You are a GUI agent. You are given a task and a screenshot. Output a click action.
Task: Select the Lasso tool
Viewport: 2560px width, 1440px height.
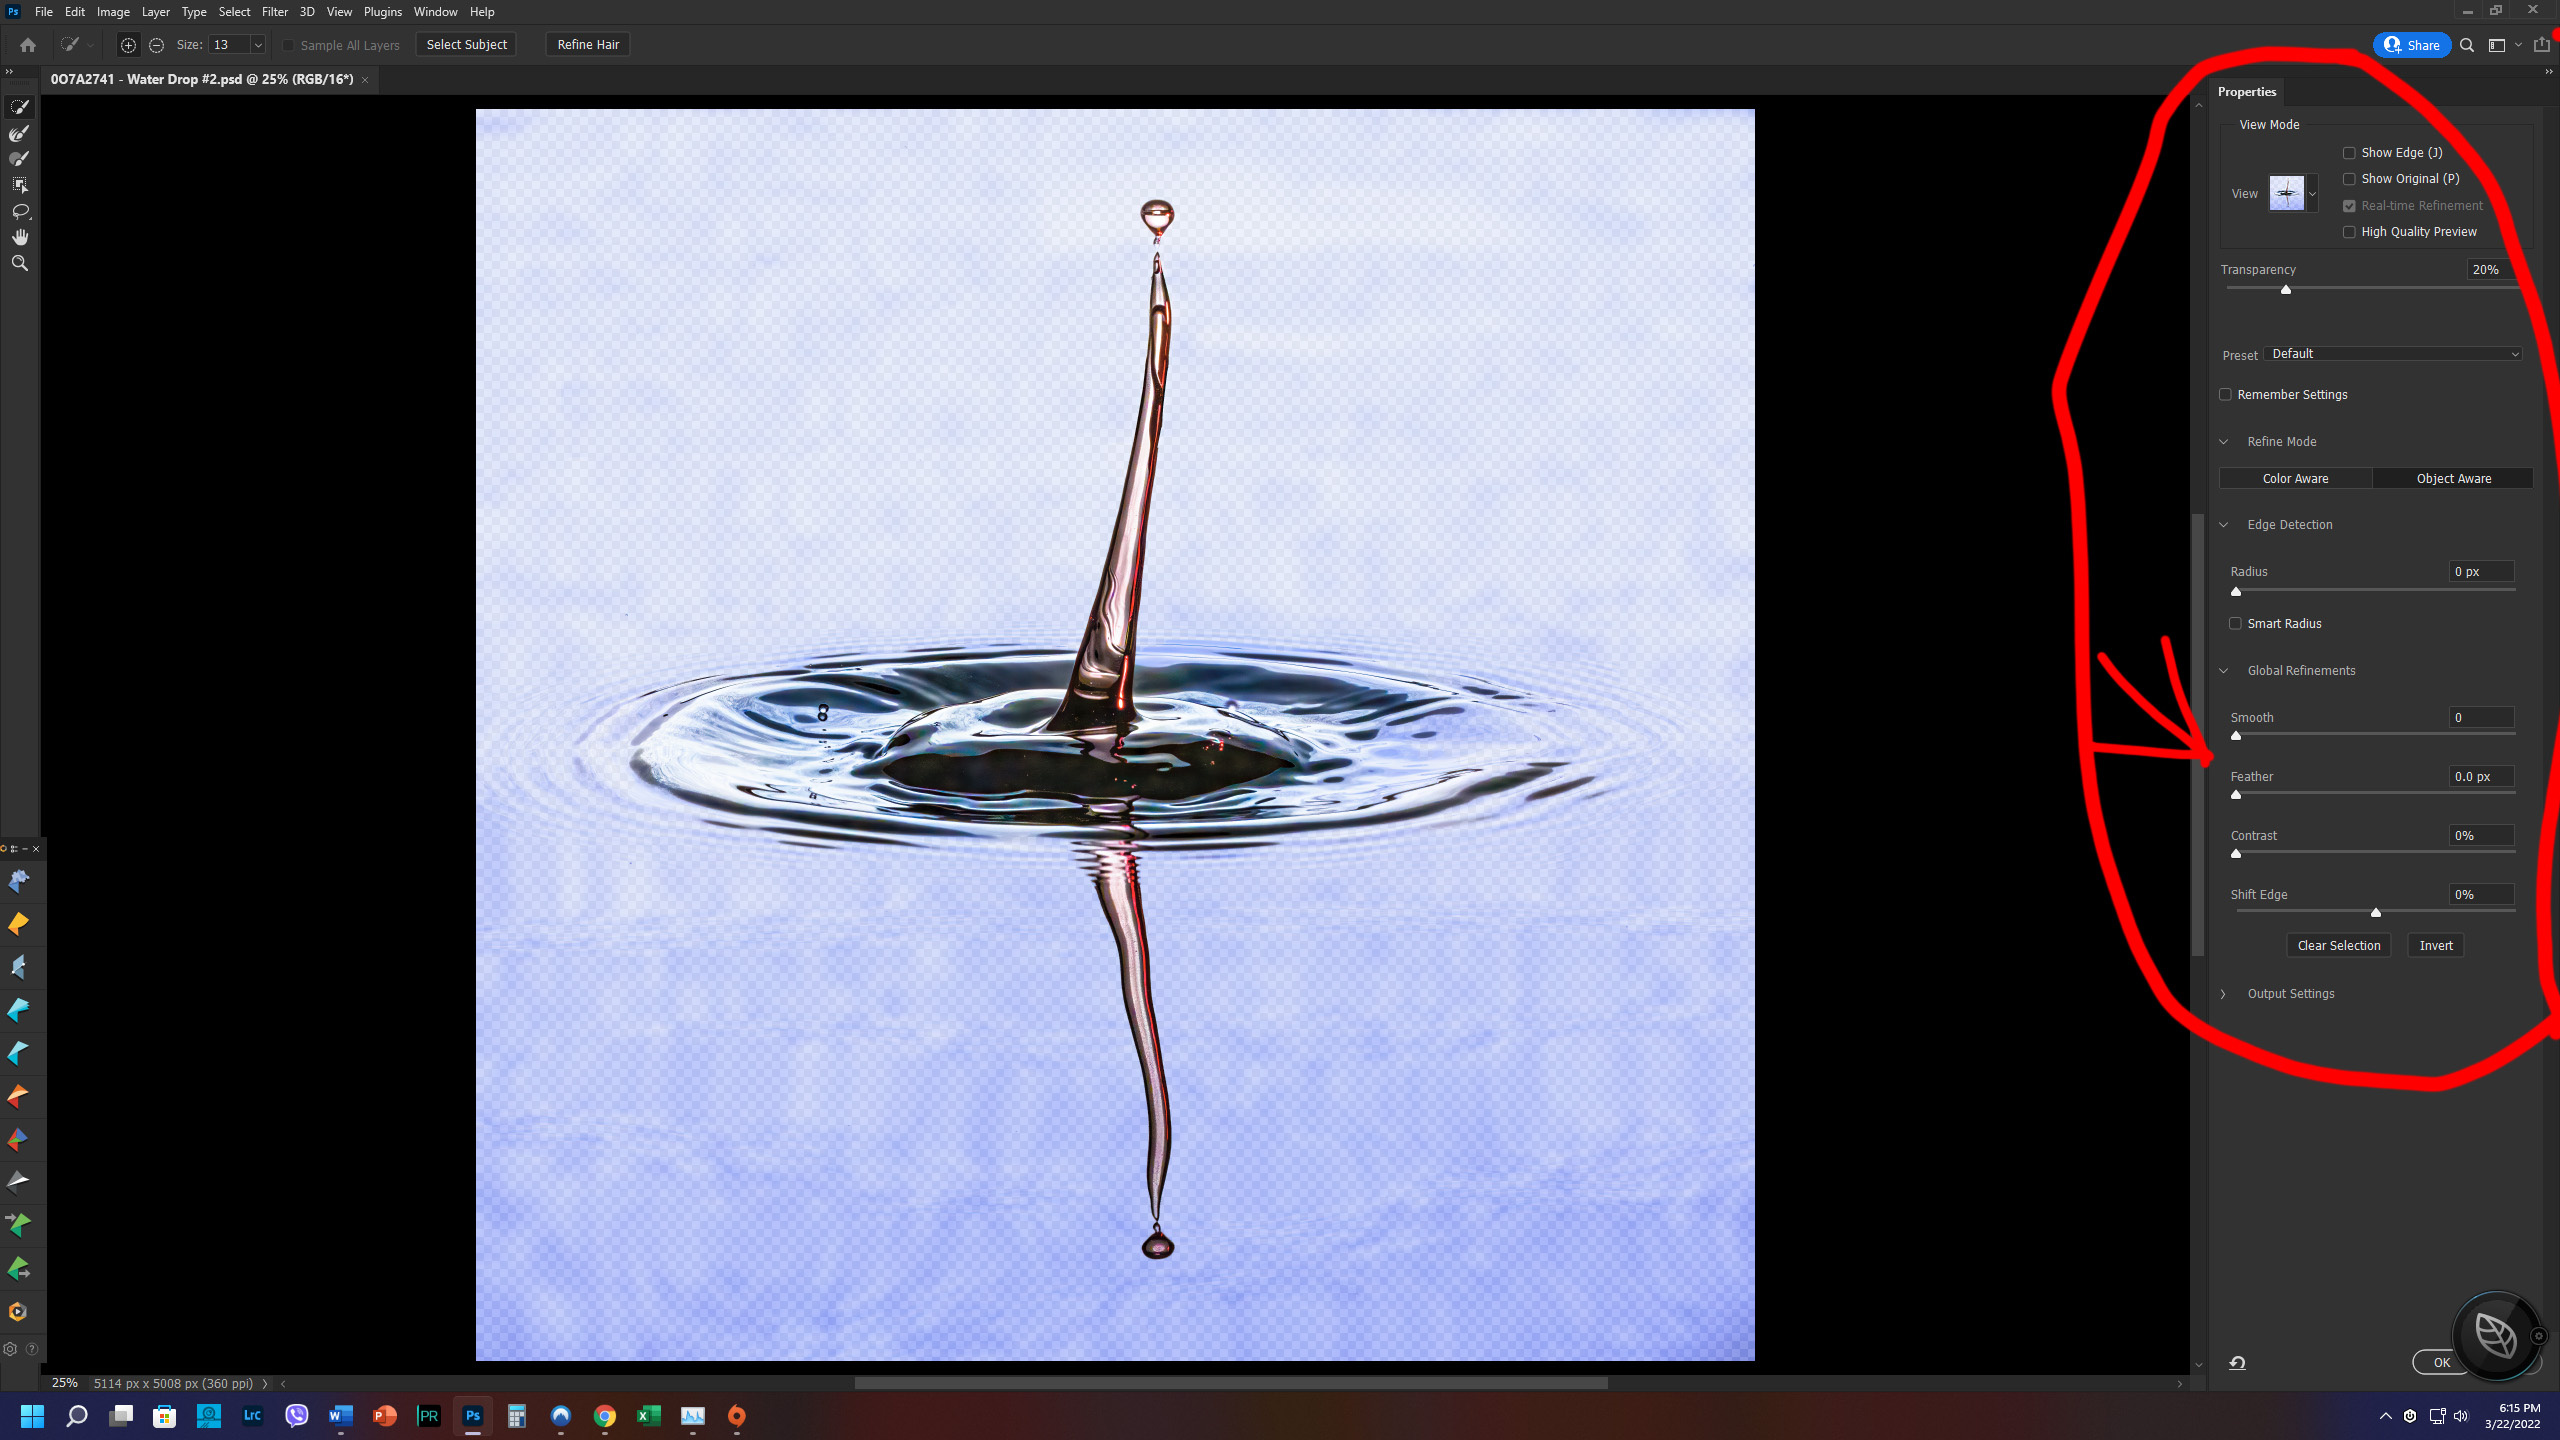coord(19,211)
